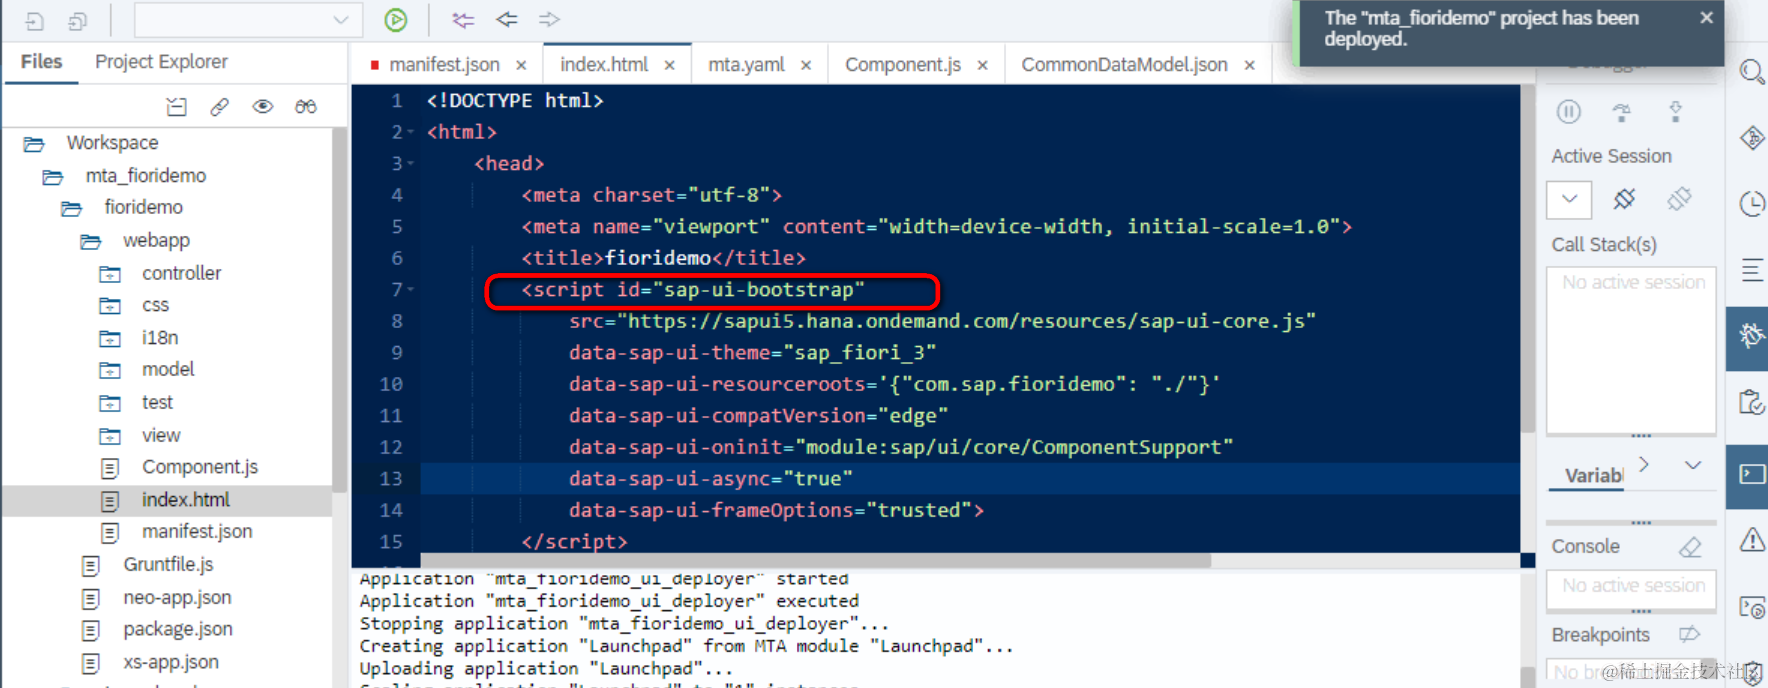Collapse the fioridemo module folder

click(x=71, y=209)
